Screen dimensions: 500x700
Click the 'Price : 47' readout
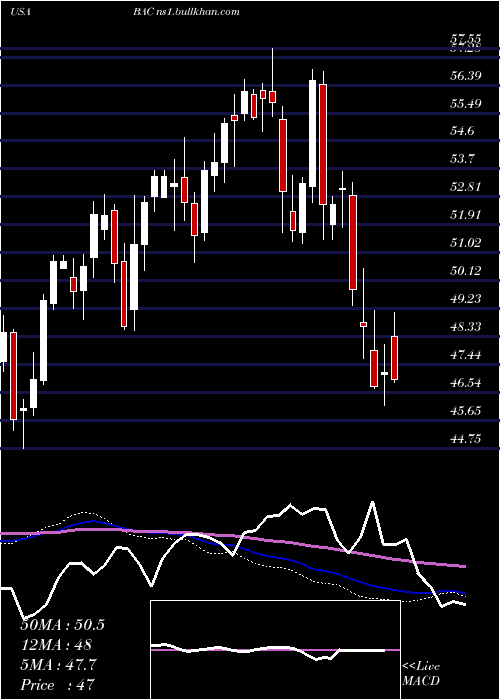(57, 685)
